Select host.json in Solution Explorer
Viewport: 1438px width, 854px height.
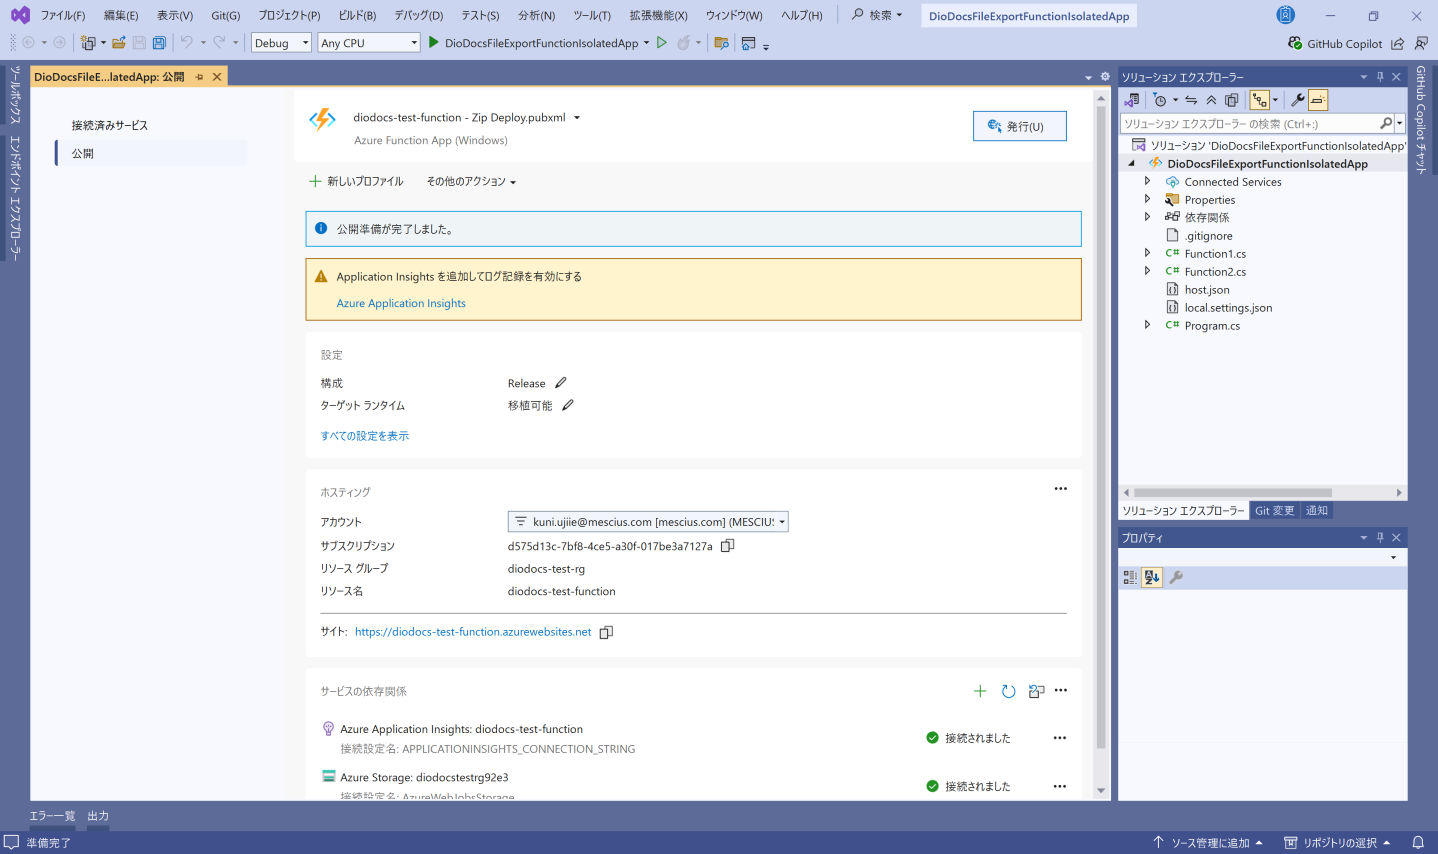[x=1207, y=290]
